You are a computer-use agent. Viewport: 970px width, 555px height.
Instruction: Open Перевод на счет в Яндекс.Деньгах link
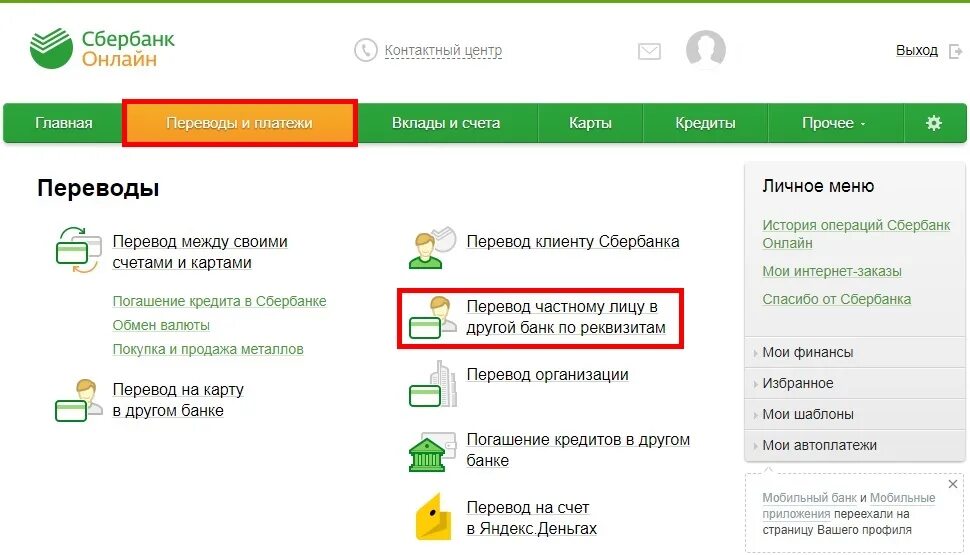[x=531, y=518]
